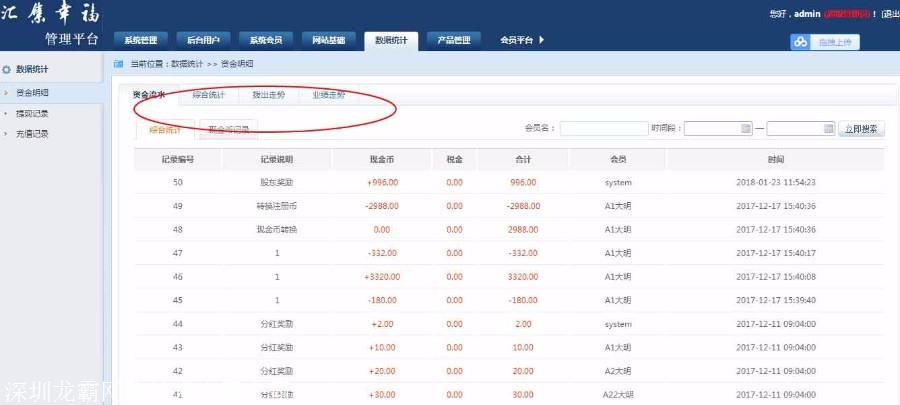
Task: Click the 立即搜索 search button
Action: (861, 129)
